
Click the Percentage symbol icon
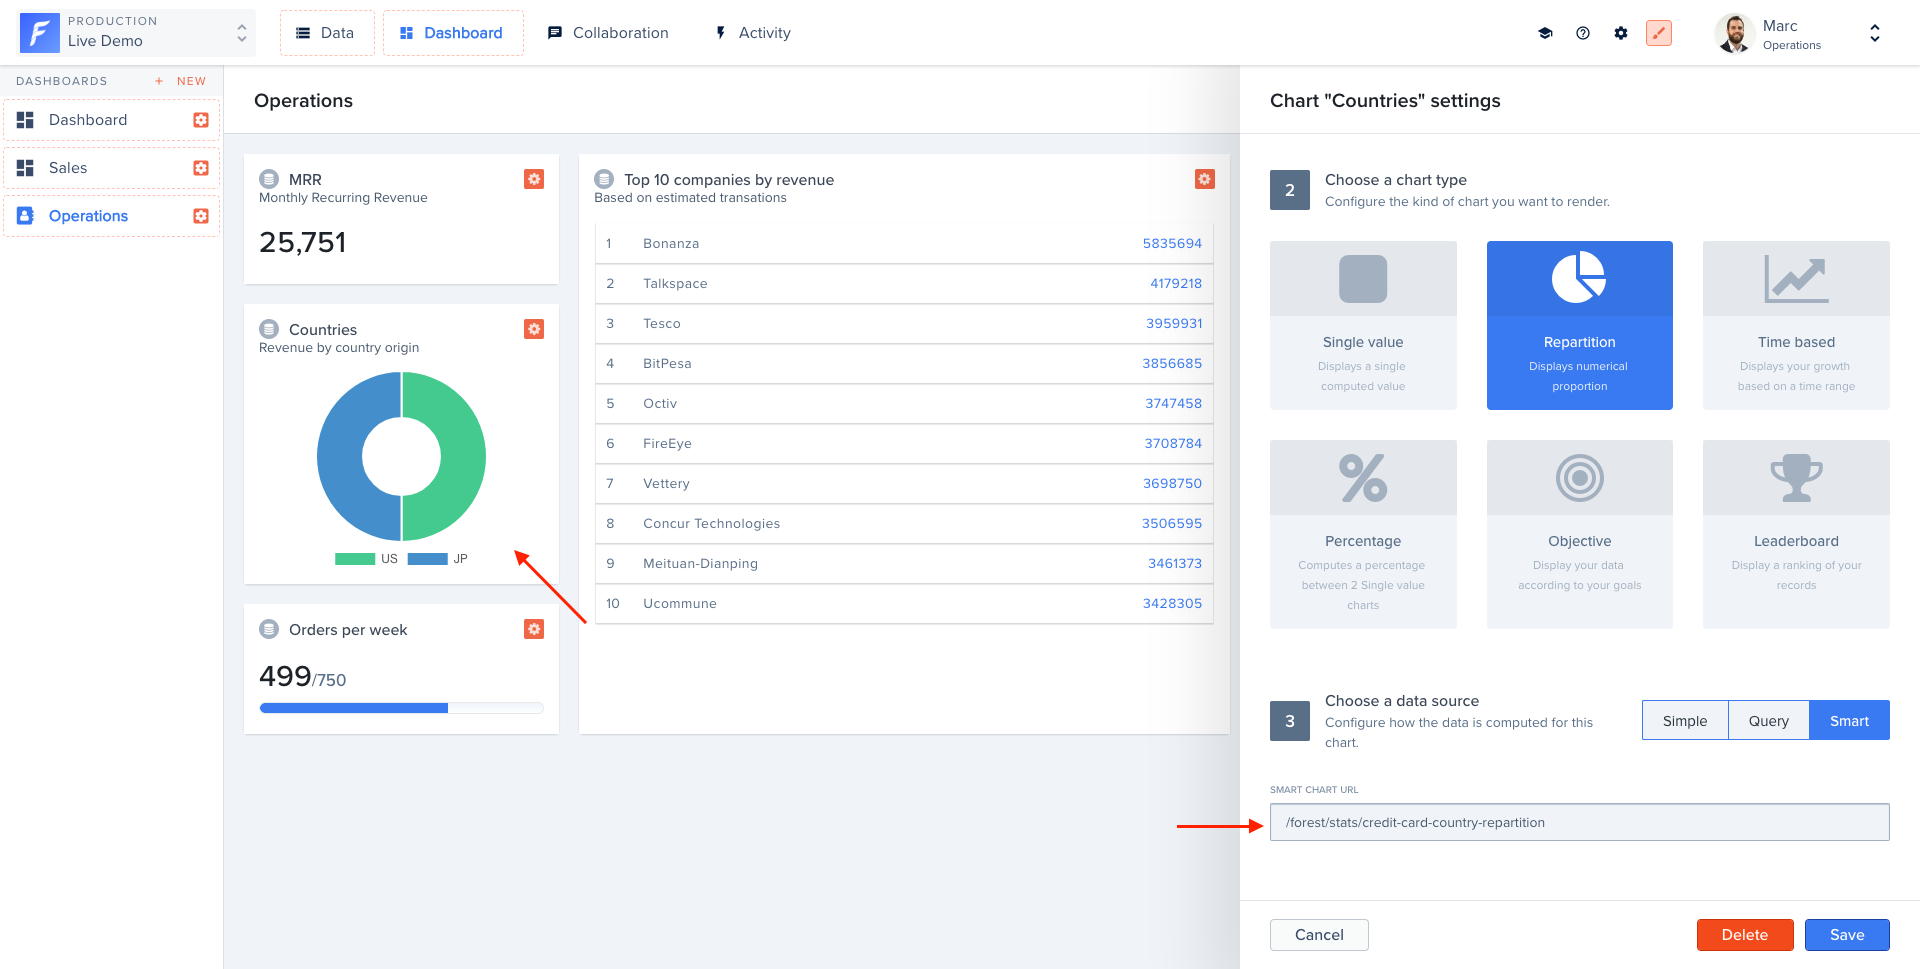(1363, 478)
